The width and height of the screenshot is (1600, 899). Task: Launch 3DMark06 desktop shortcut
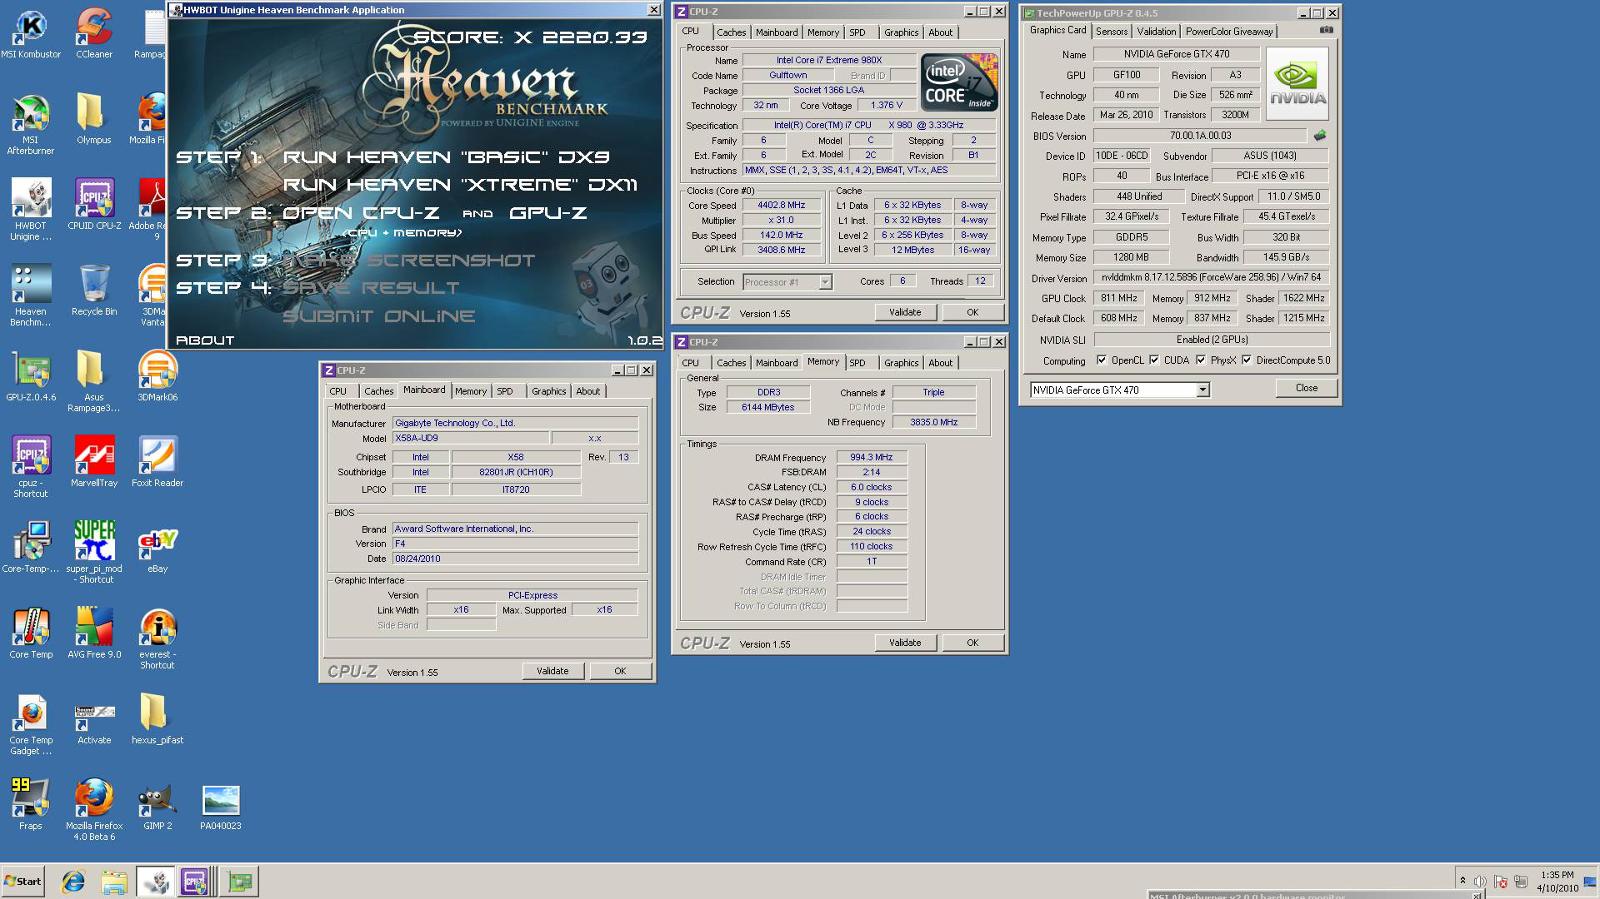(157, 377)
